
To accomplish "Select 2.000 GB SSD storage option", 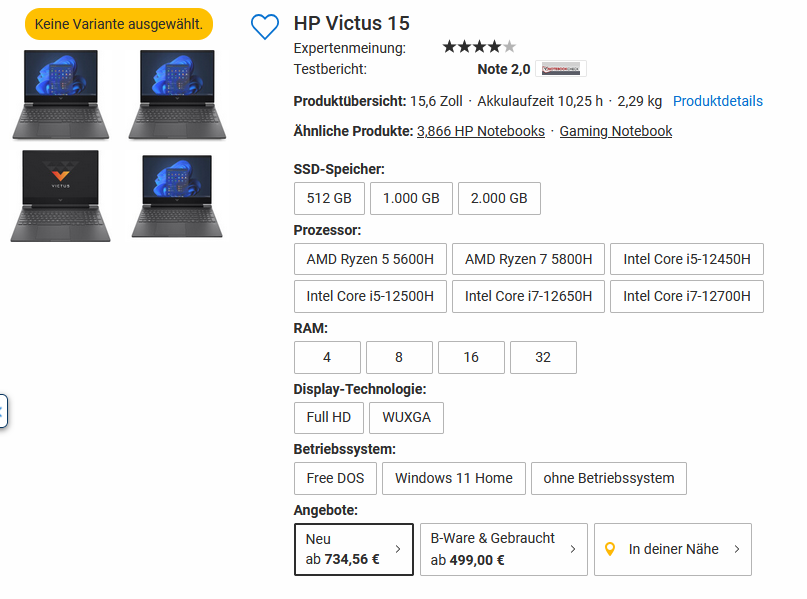I will tap(499, 198).
